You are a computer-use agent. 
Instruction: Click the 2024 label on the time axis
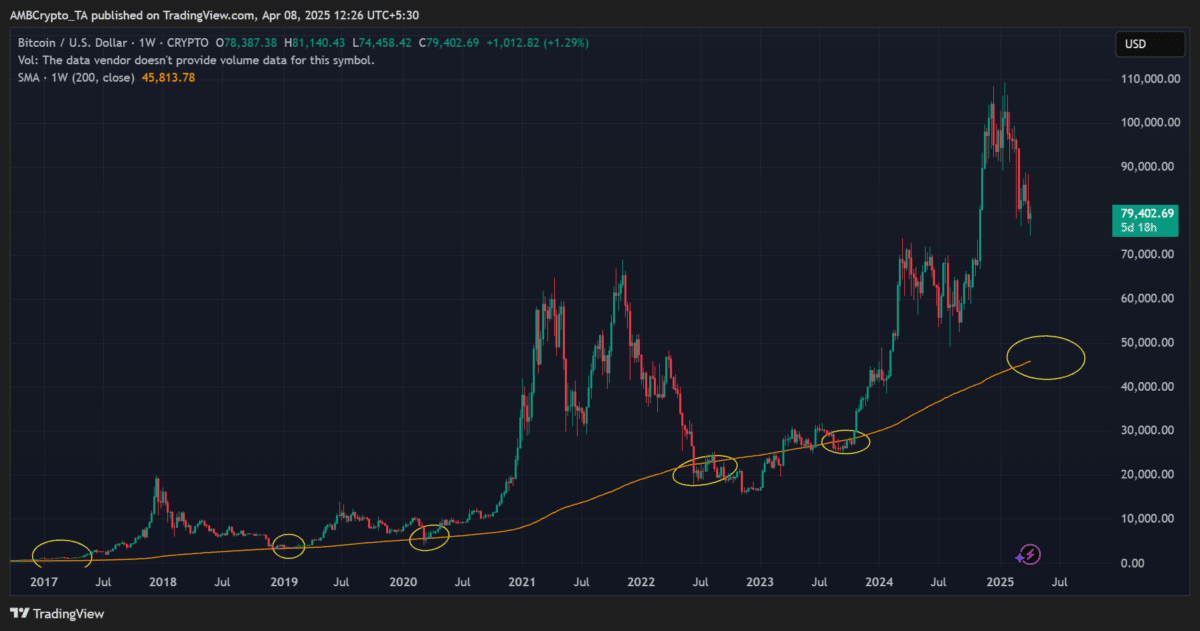click(880, 581)
